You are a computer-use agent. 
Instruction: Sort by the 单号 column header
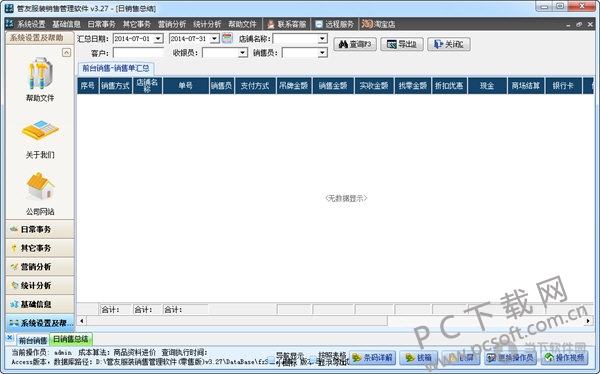coord(186,86)
